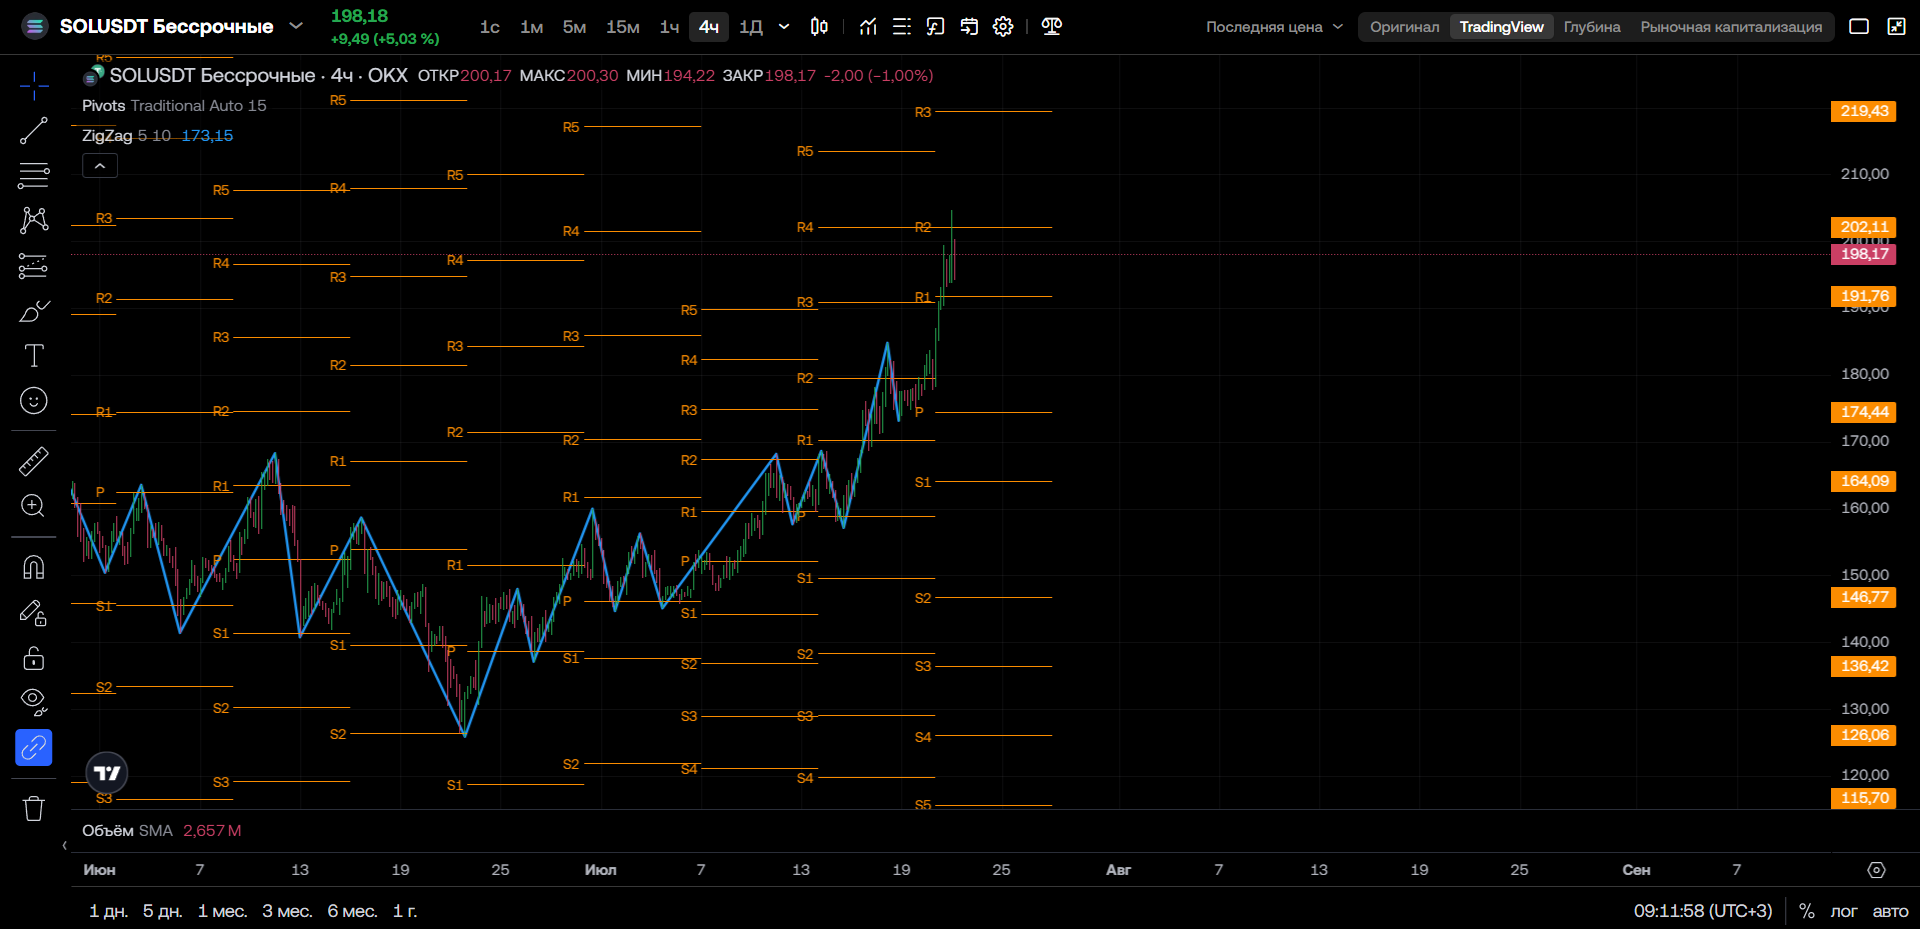Open indicators menu in top toolbar
The width and height of the screenshot is (1920, 929).
868,27
